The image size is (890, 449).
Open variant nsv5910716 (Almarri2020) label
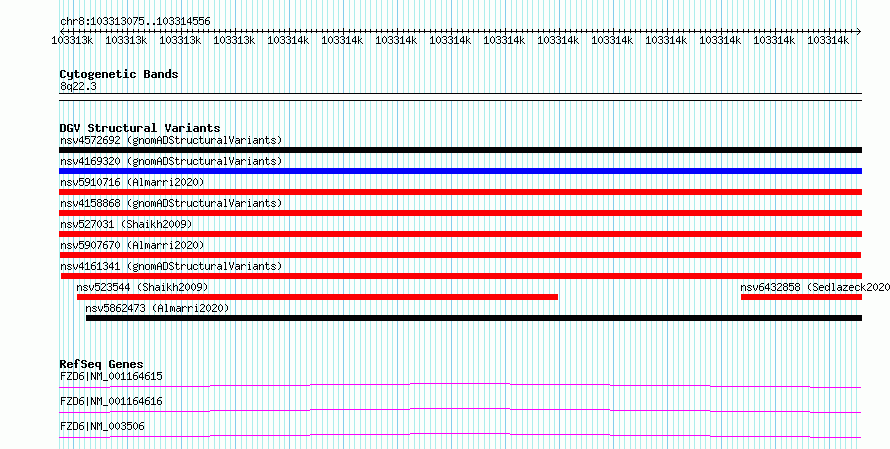(x=132, y=182)
